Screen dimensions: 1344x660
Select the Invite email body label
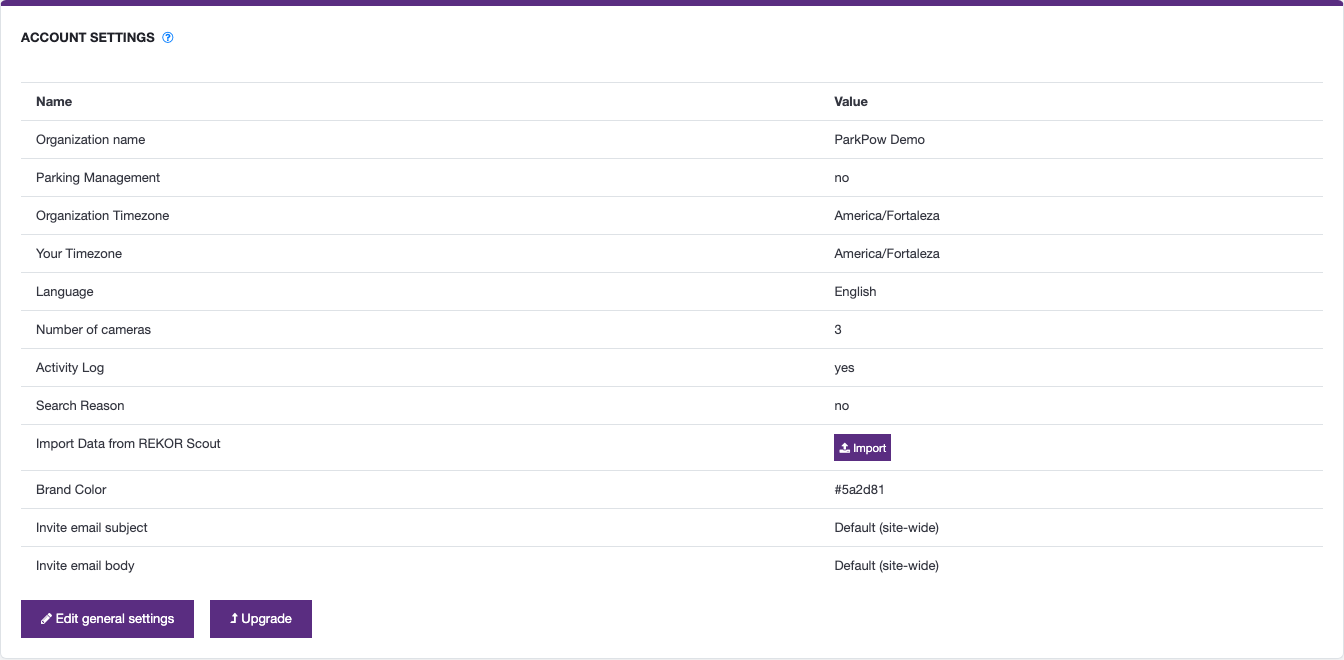pyautogui.click(x=85, y=566)
